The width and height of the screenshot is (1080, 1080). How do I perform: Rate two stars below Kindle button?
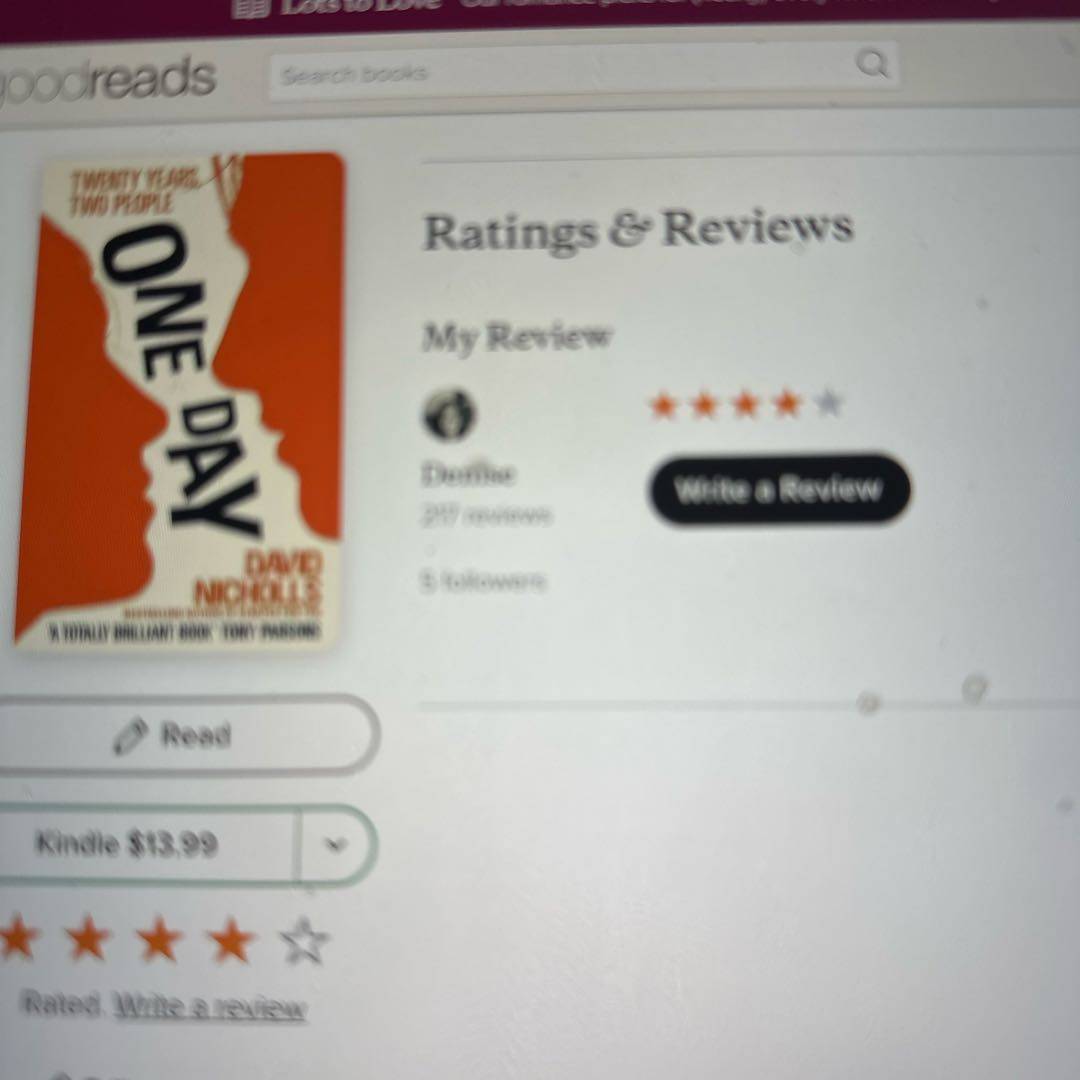point(87,938)
